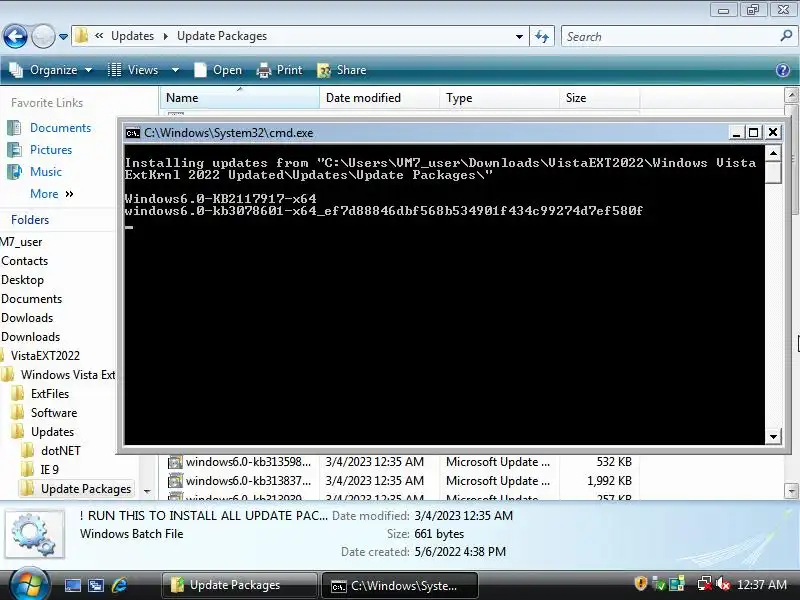Click the muted volume tray icon
This screenshot has width=800, height=600.
(x=722, y=583)
